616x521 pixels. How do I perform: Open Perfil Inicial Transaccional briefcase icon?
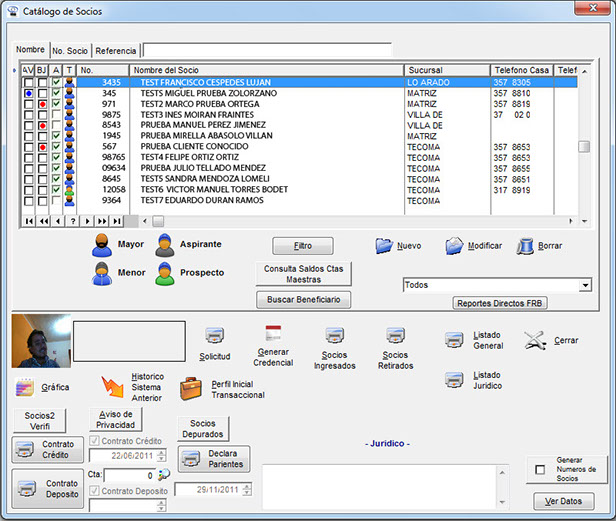[x=192, y=388]
